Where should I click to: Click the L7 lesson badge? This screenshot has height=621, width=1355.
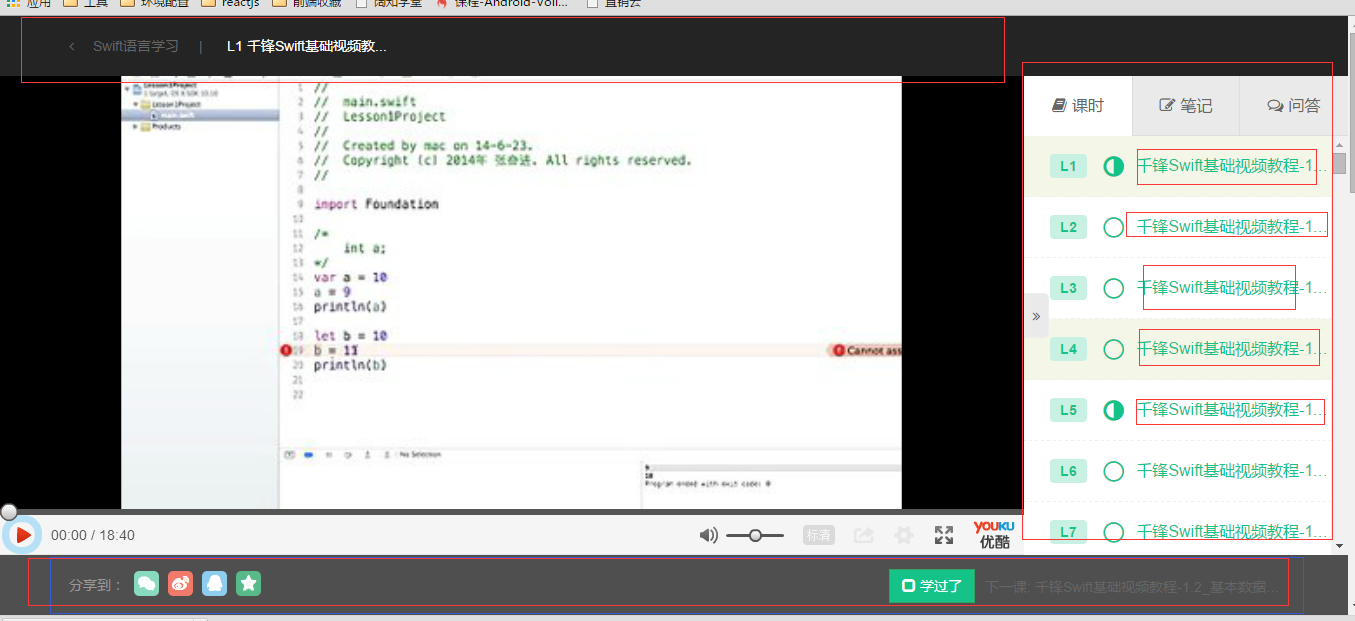1068,532
